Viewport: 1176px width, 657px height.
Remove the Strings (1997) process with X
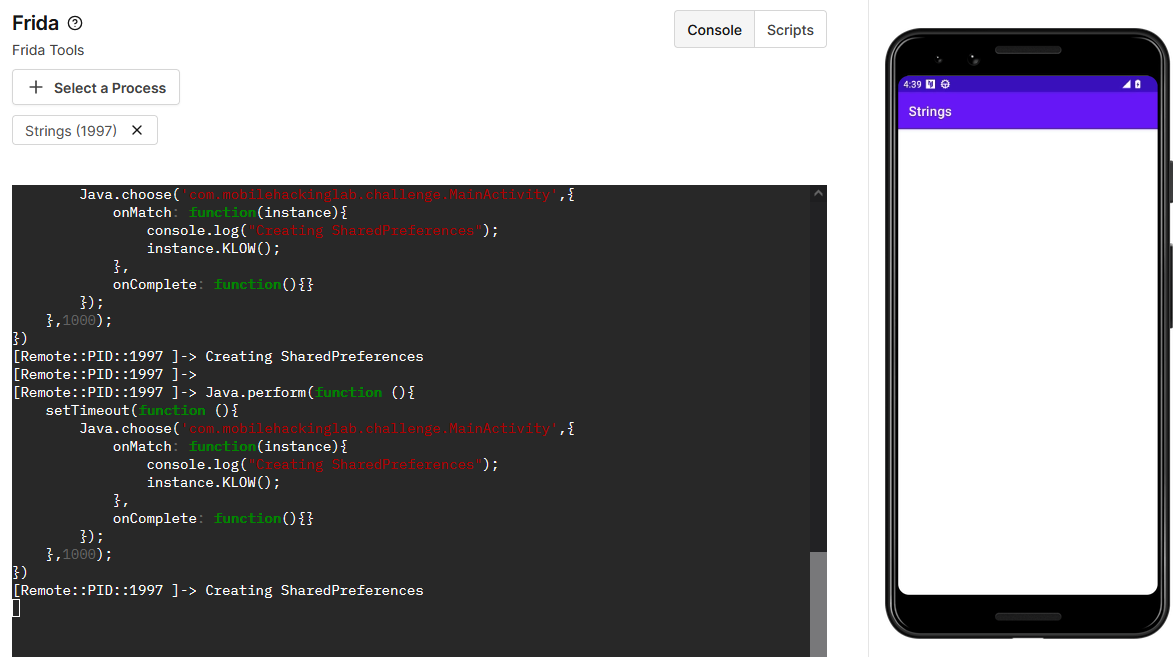pos(137,130)
